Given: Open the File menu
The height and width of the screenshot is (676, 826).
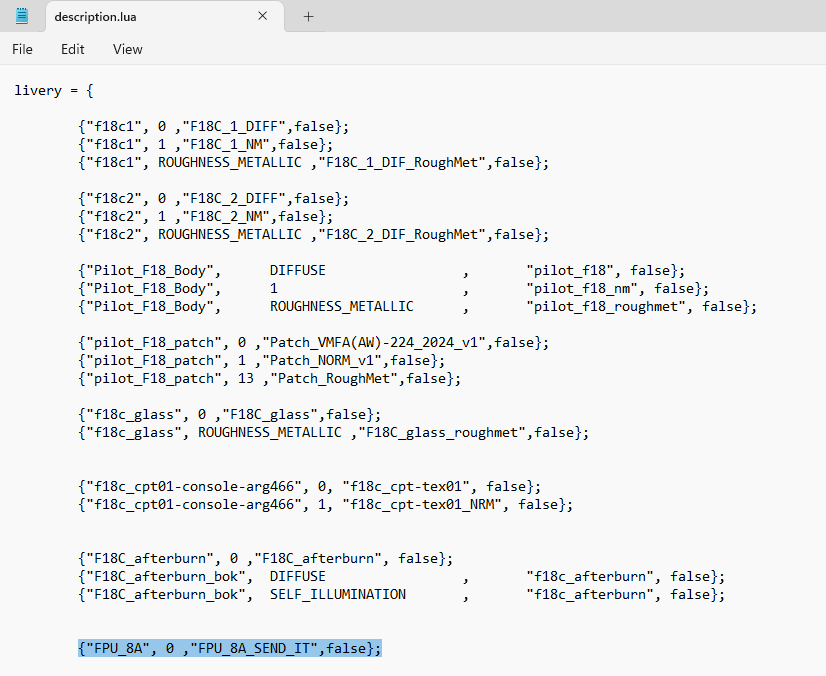Looking at the screenshot, I should (22, 49).
